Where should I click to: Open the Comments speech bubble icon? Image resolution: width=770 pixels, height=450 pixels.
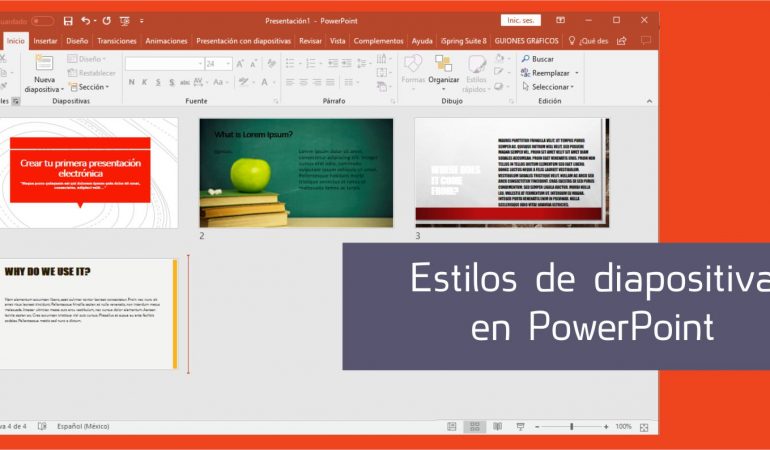[646, 40]
